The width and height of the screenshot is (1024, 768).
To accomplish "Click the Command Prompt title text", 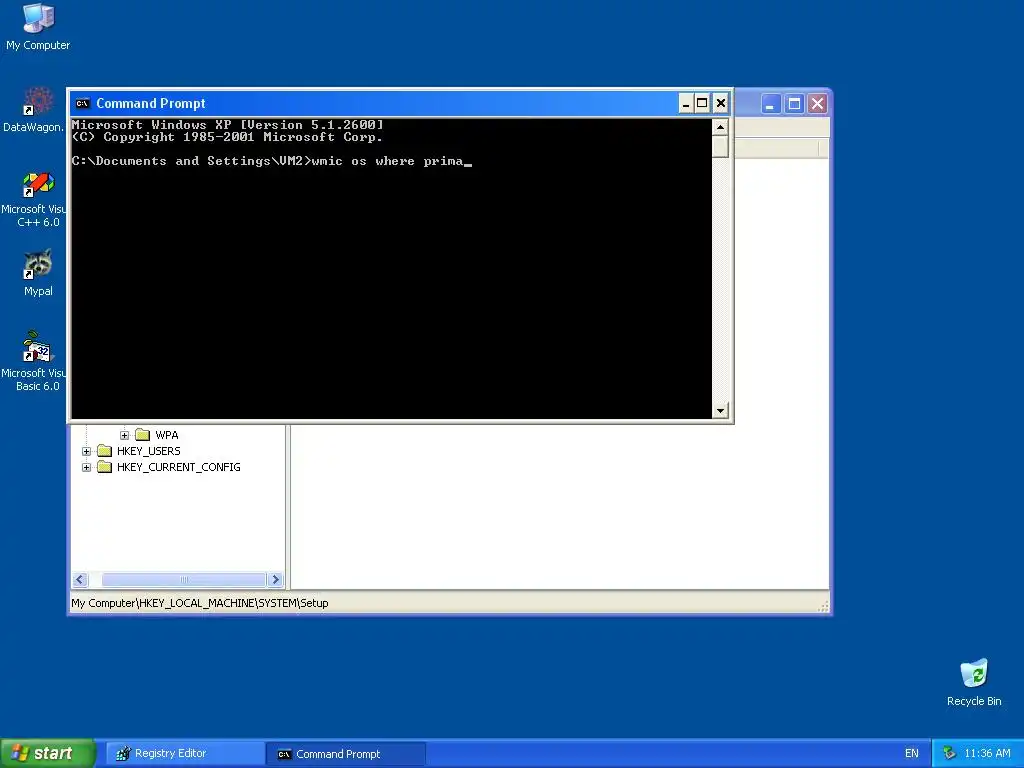I will (x=151, y=103).
